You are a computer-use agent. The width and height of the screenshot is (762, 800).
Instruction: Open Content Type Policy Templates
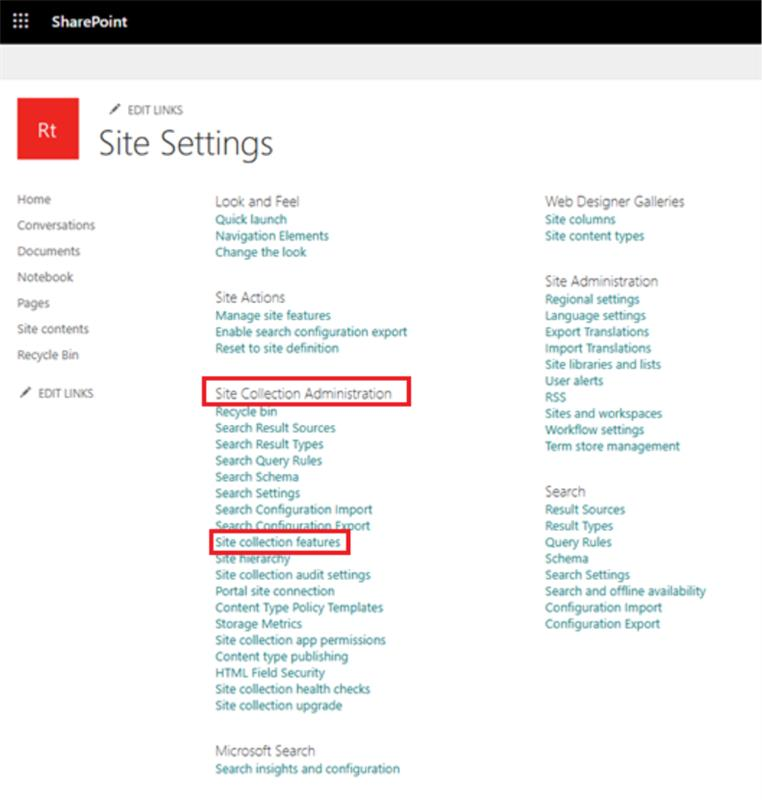(x=298, y=607)
